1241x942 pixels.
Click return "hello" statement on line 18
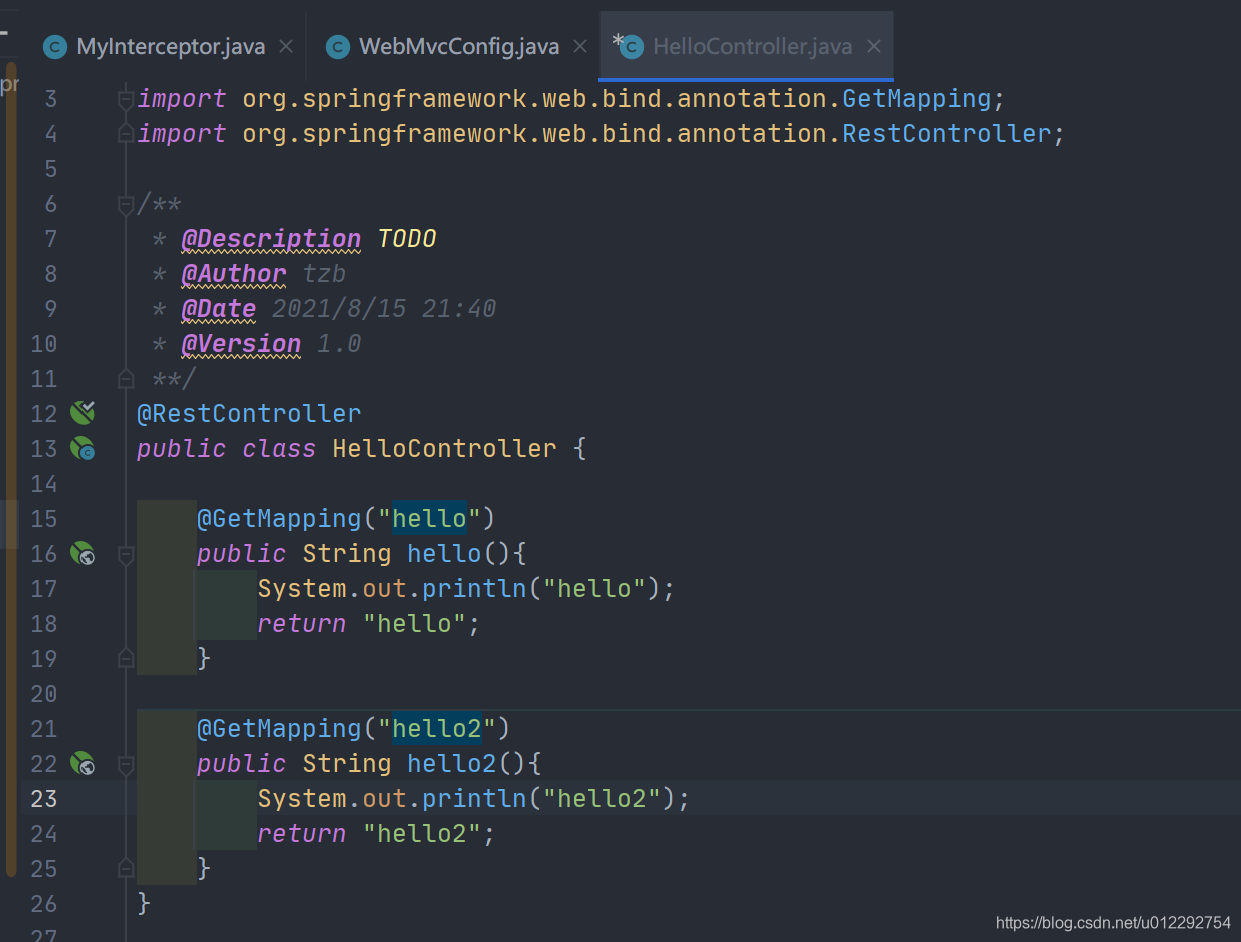click(369, 623)
